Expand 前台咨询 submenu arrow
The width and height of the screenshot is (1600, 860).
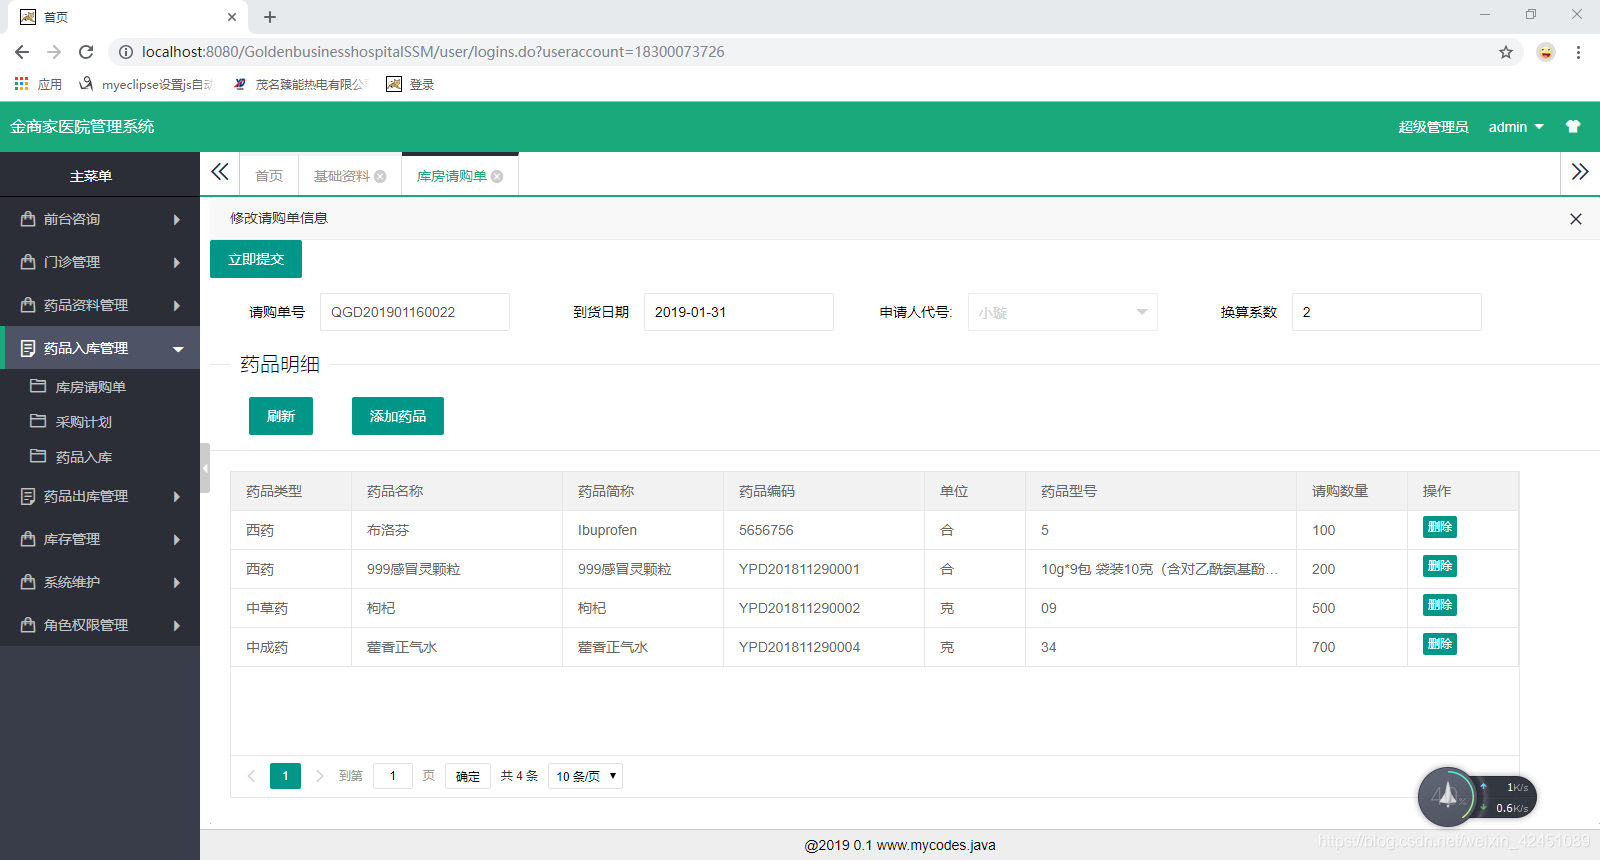pos(177,220)
